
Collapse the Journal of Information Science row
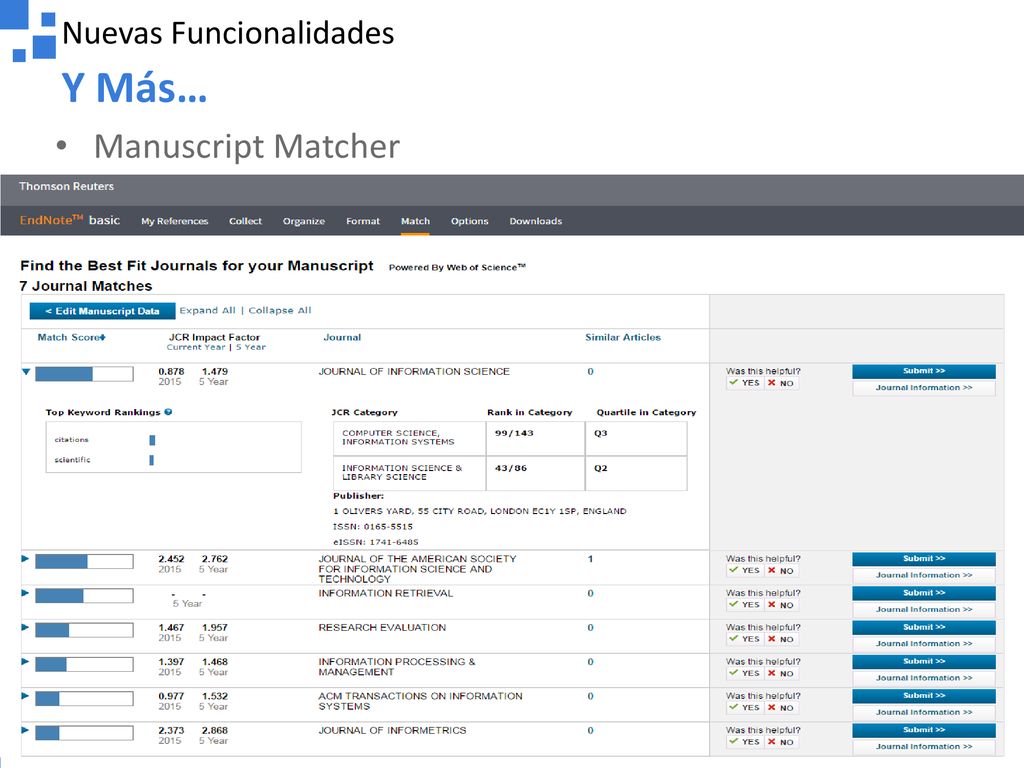26,372
